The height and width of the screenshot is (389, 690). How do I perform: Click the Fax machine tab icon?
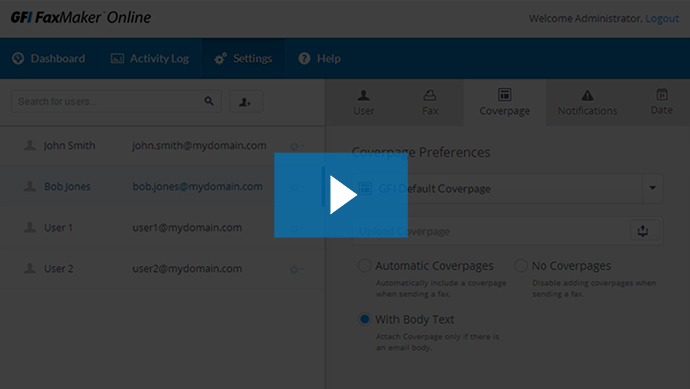[x=430, y=95]
